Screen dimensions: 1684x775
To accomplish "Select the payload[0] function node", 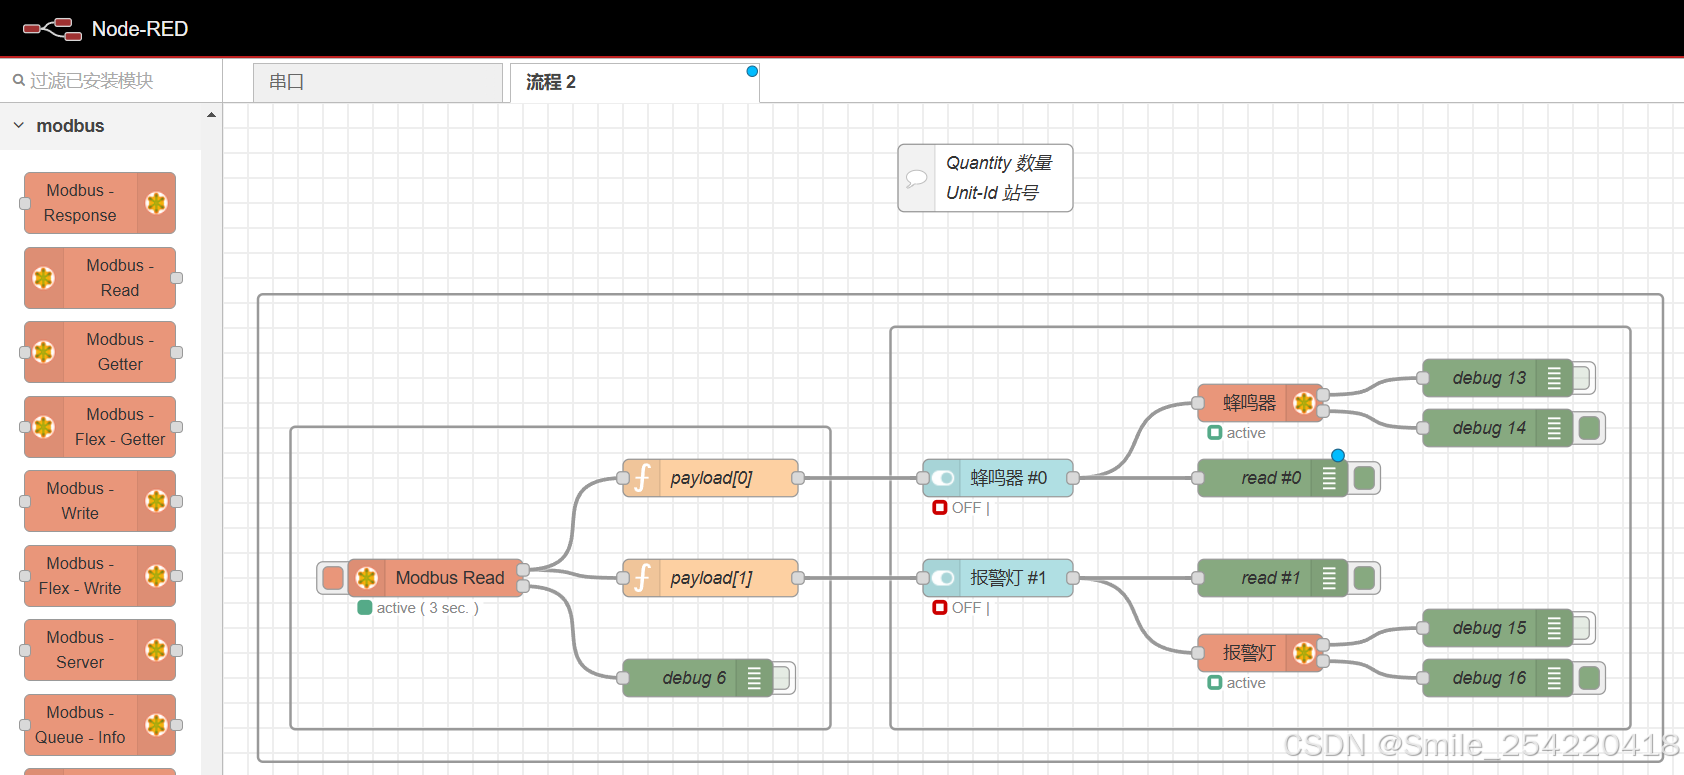I will (710, 478).
